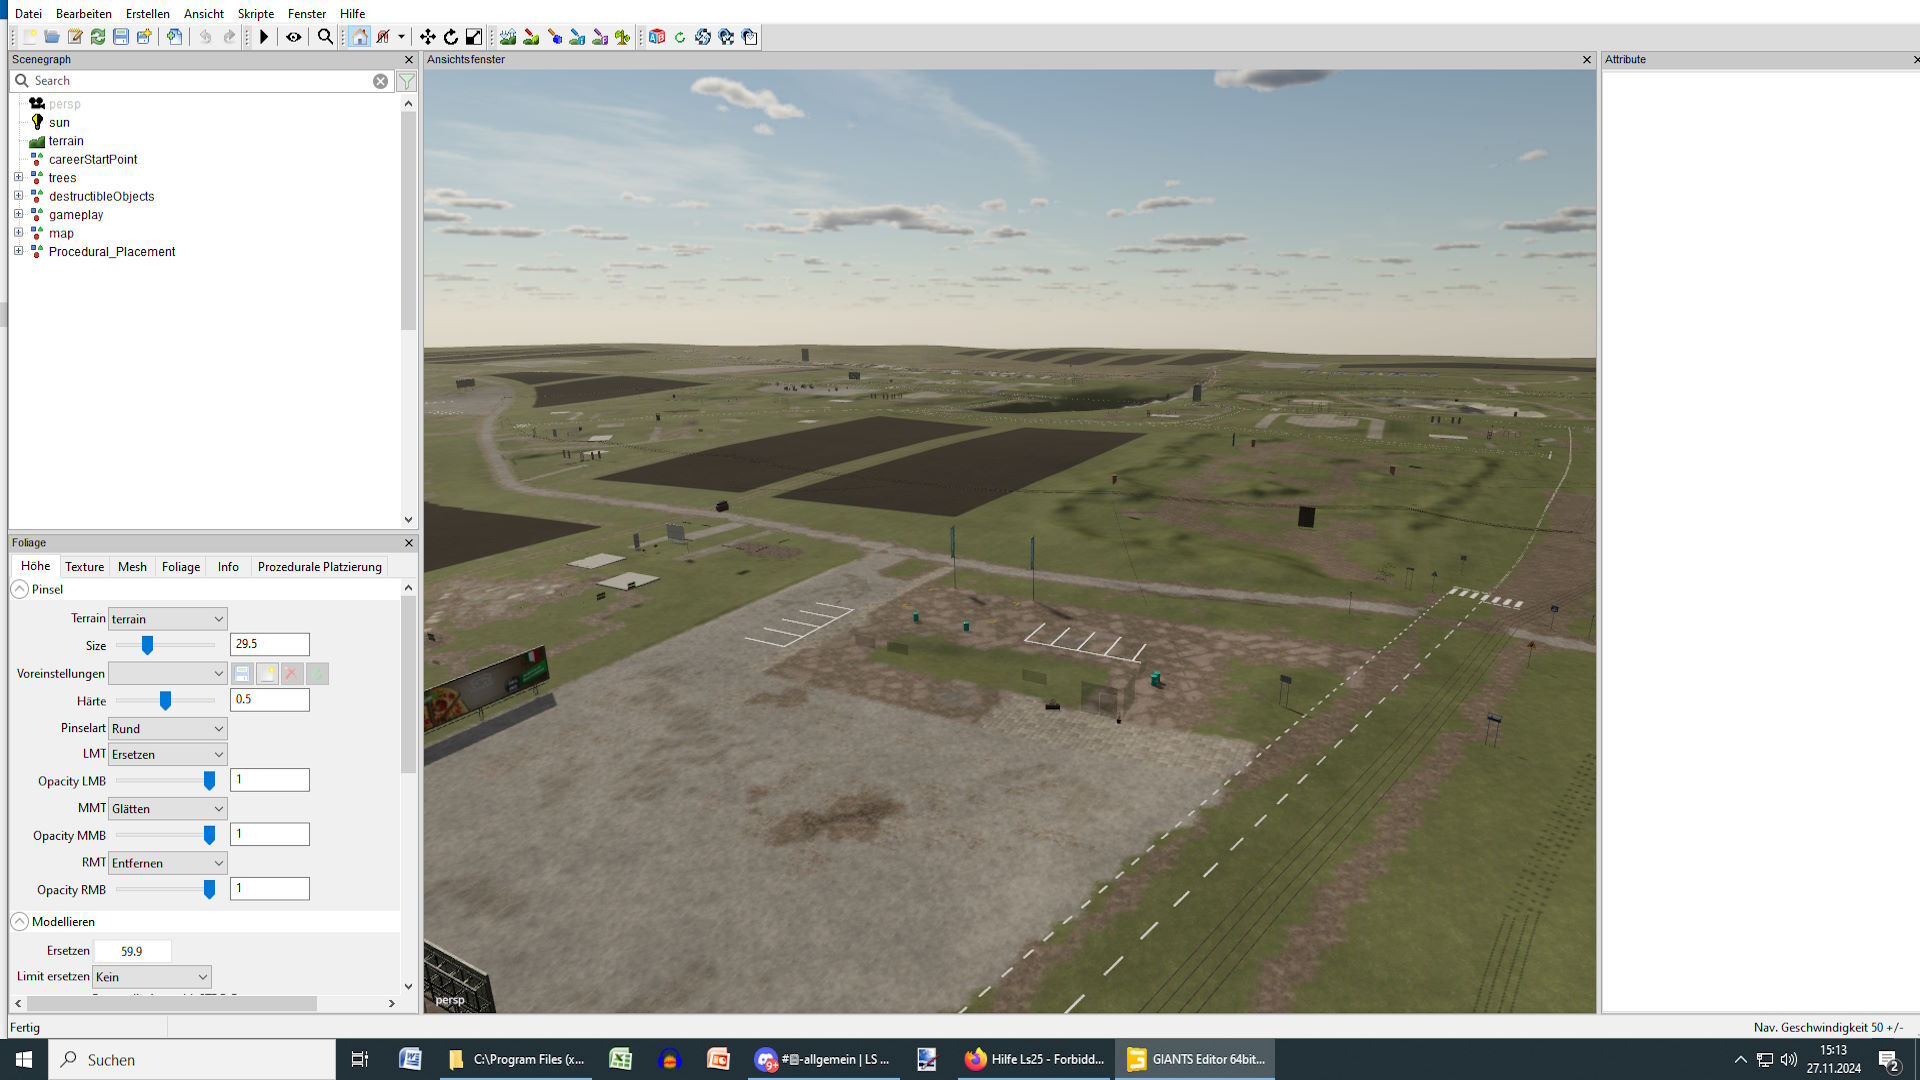
Task: Switch to the Foliage tab
Action: tap(181, 566)
